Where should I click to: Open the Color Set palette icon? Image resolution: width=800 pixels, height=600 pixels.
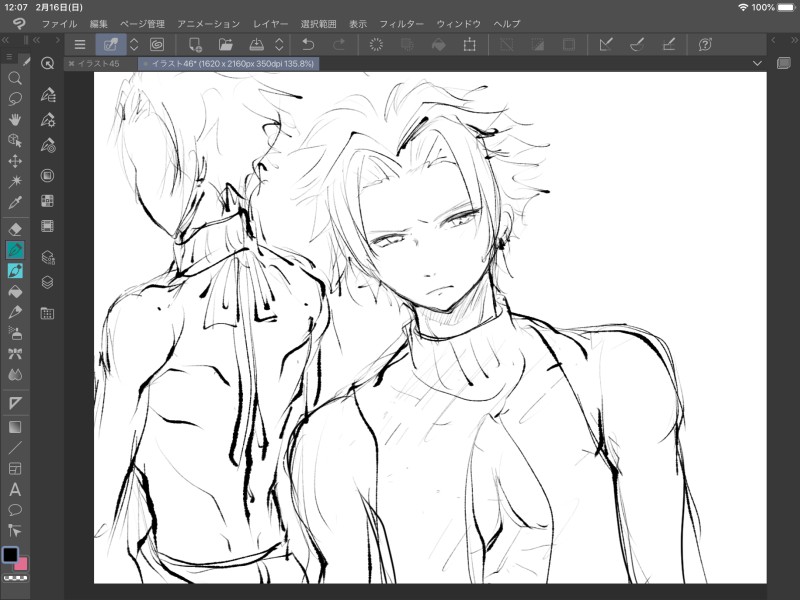point(47,201)
